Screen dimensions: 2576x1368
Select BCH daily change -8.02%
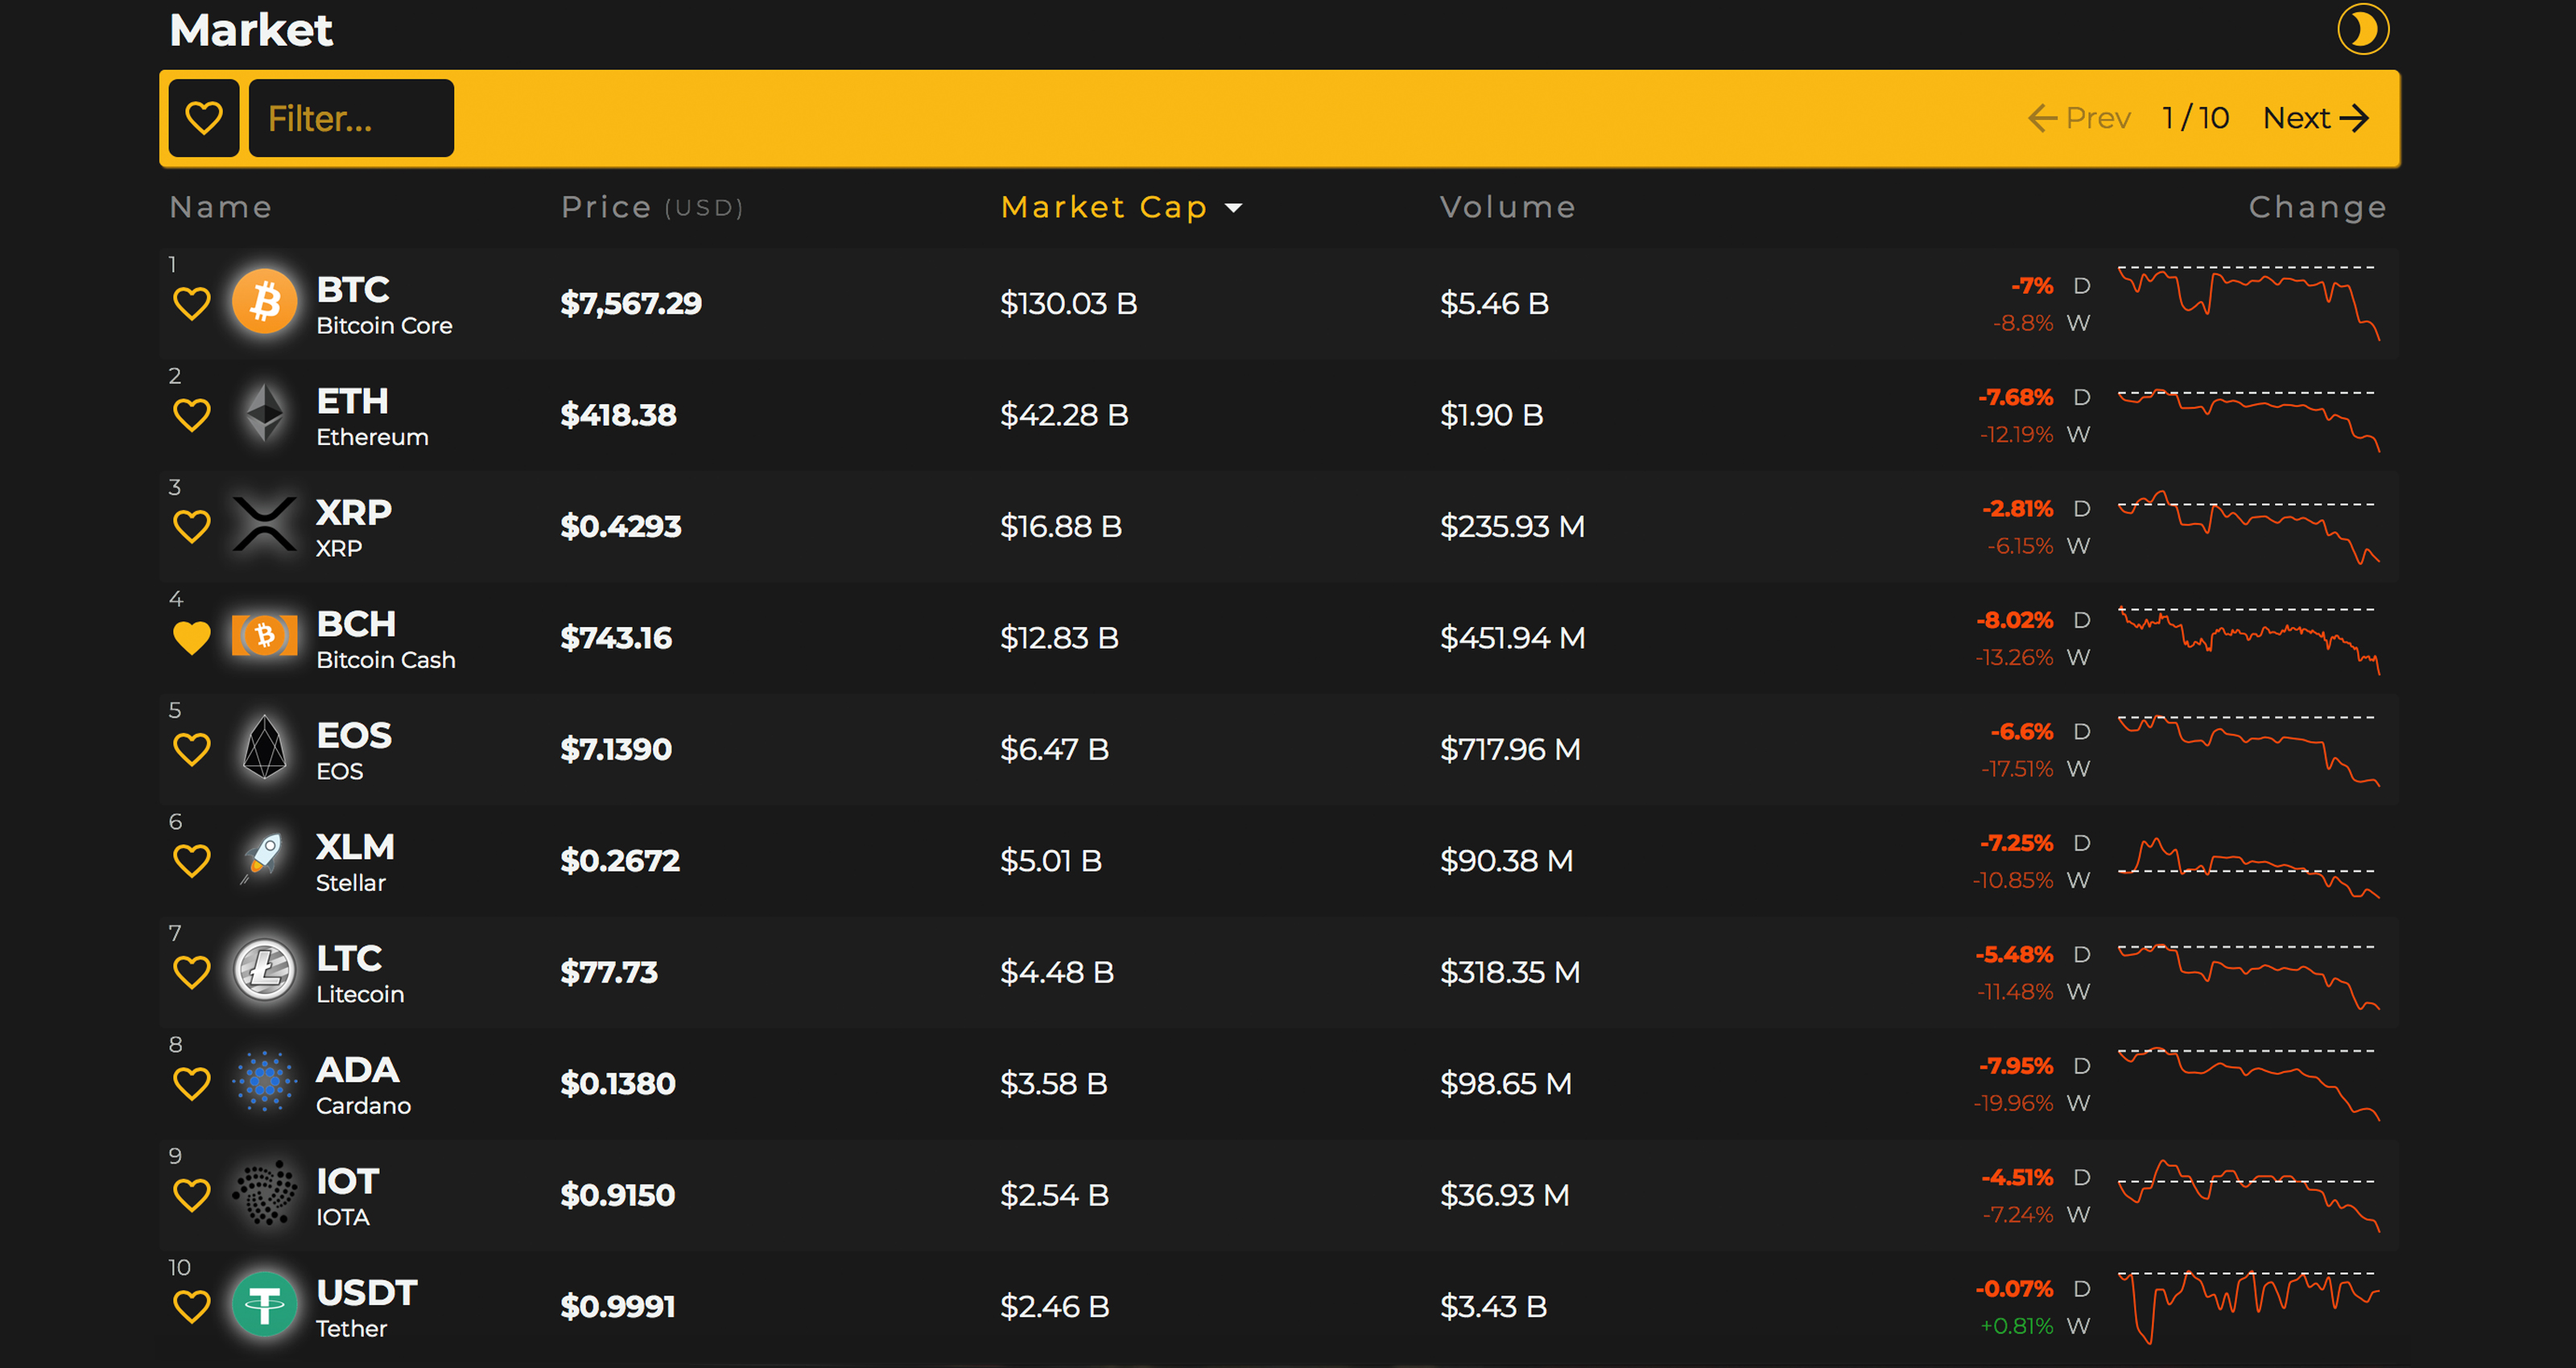pyautogui.click(x=2014, y=620)
